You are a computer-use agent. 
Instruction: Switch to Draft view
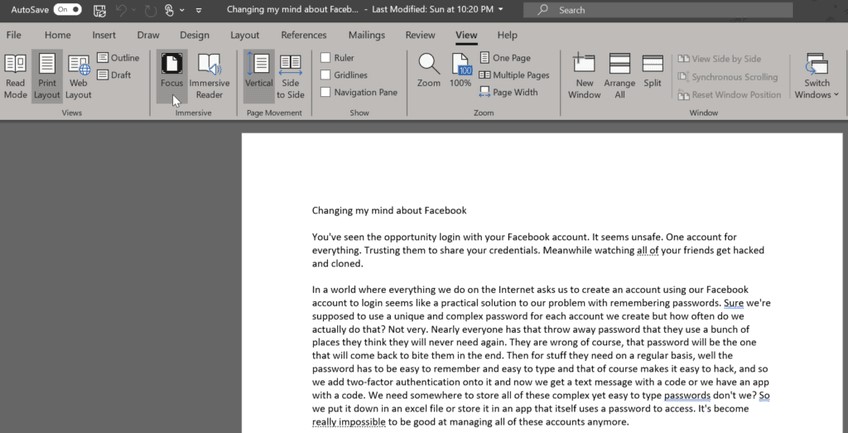coord(114,75)
